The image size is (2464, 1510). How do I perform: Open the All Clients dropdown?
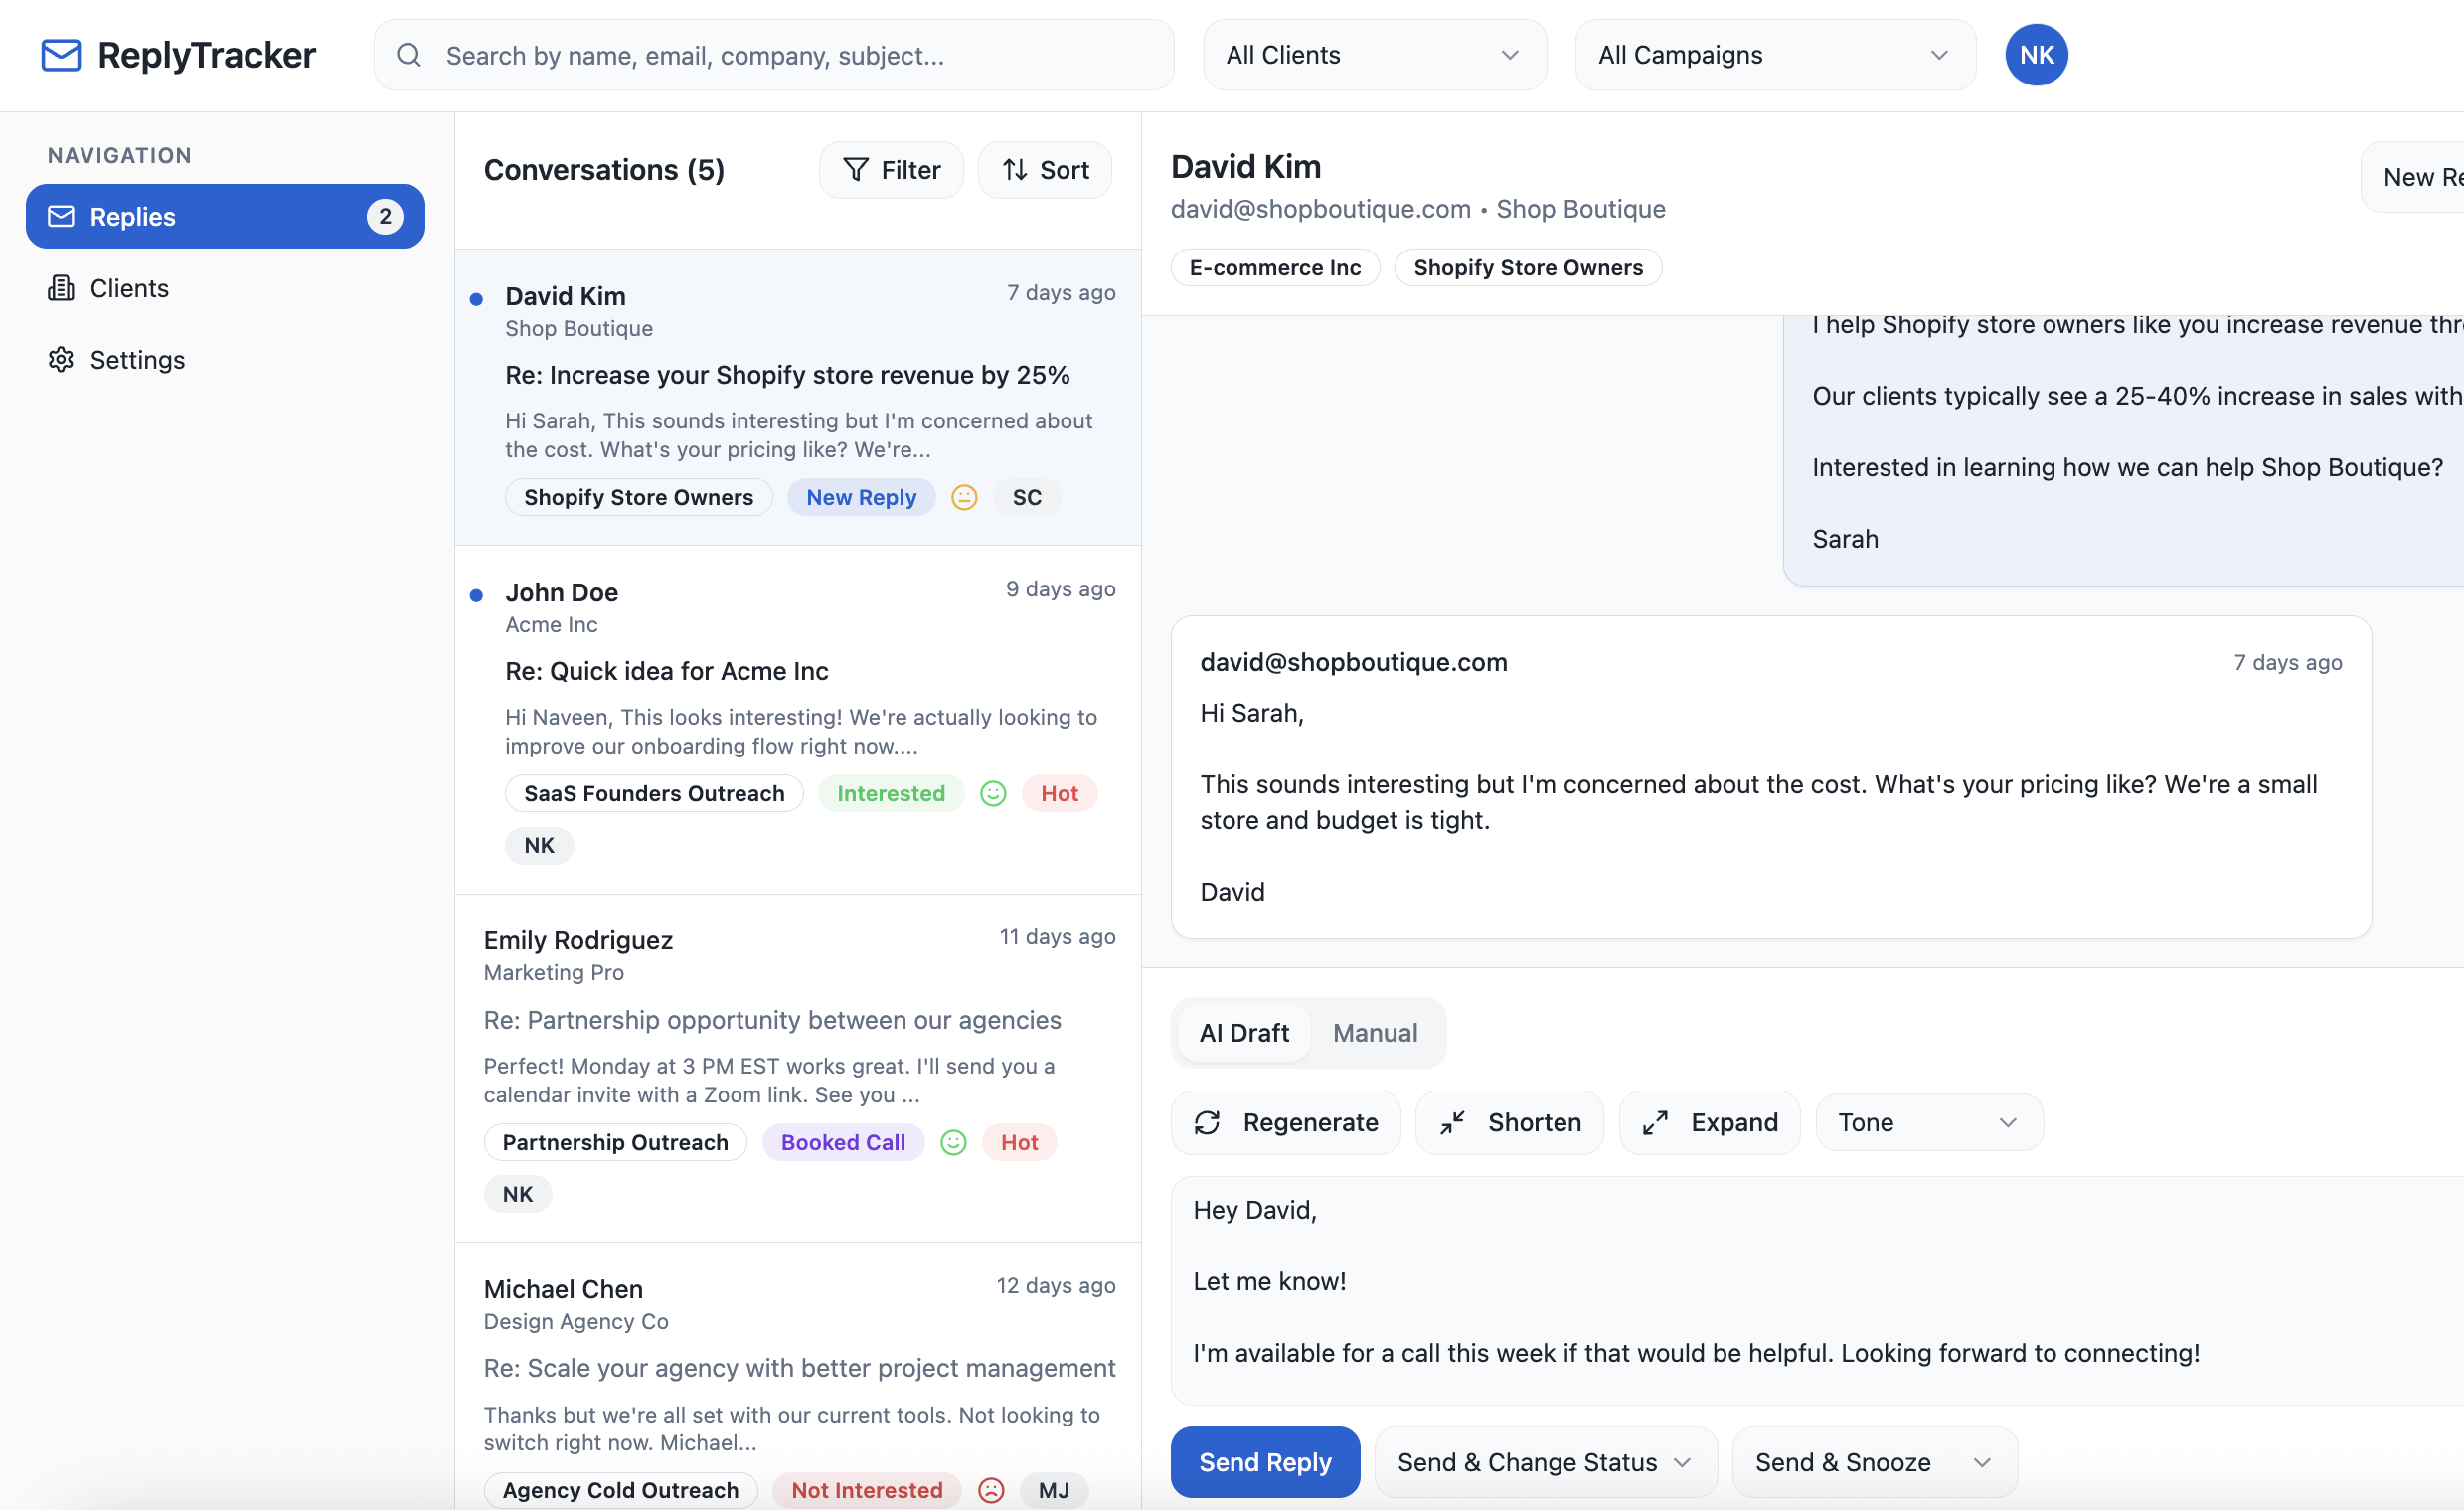pos(1373,55)
